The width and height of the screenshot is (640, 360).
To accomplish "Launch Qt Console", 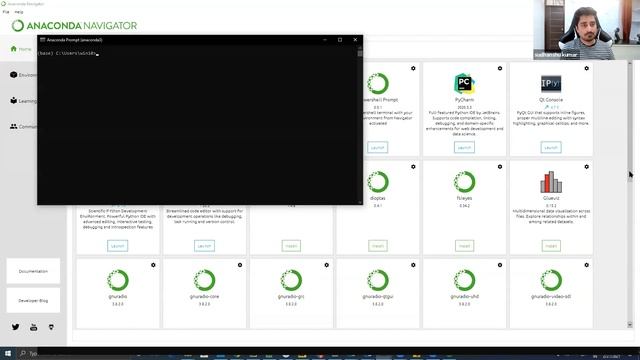I will click(551, 147).
